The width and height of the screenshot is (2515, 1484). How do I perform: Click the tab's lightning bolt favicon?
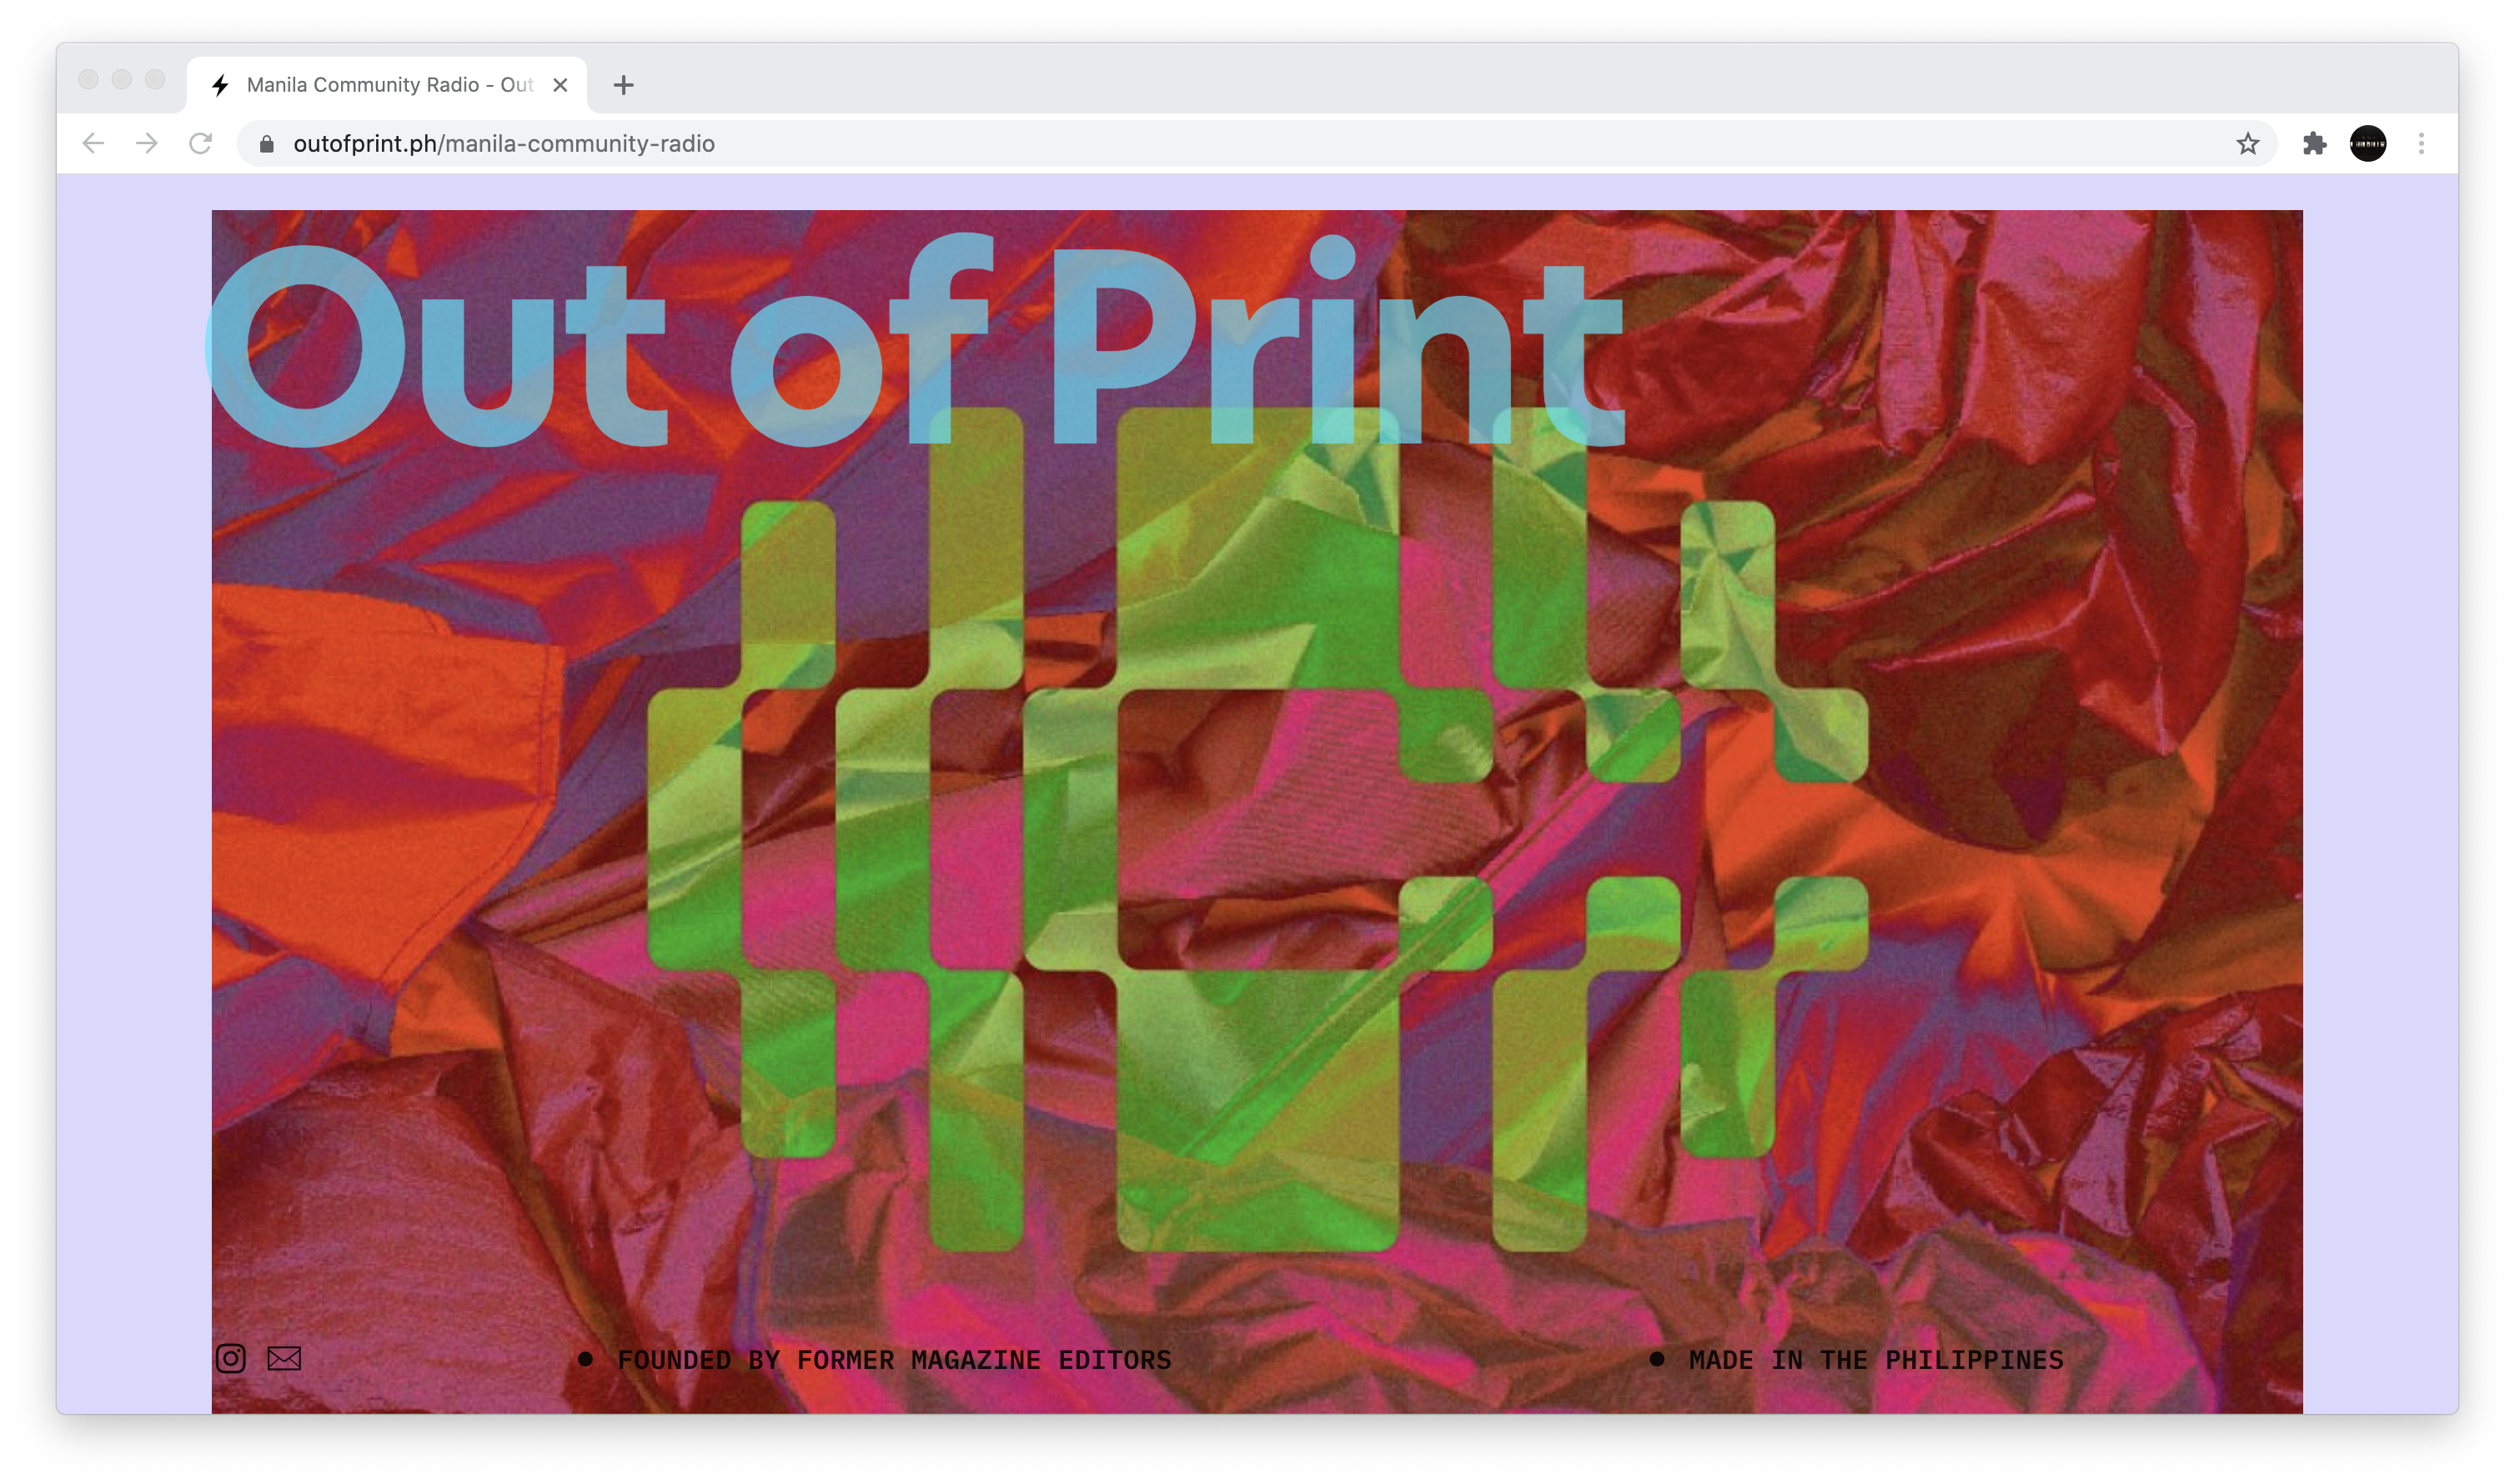click(220, 85)
